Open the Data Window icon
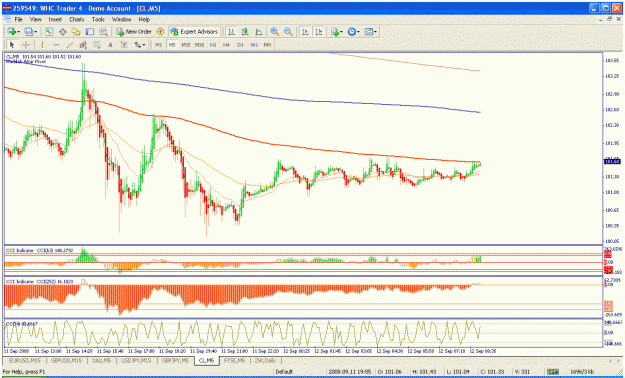This screenshot has width=625, height=378. click(63, 32)
